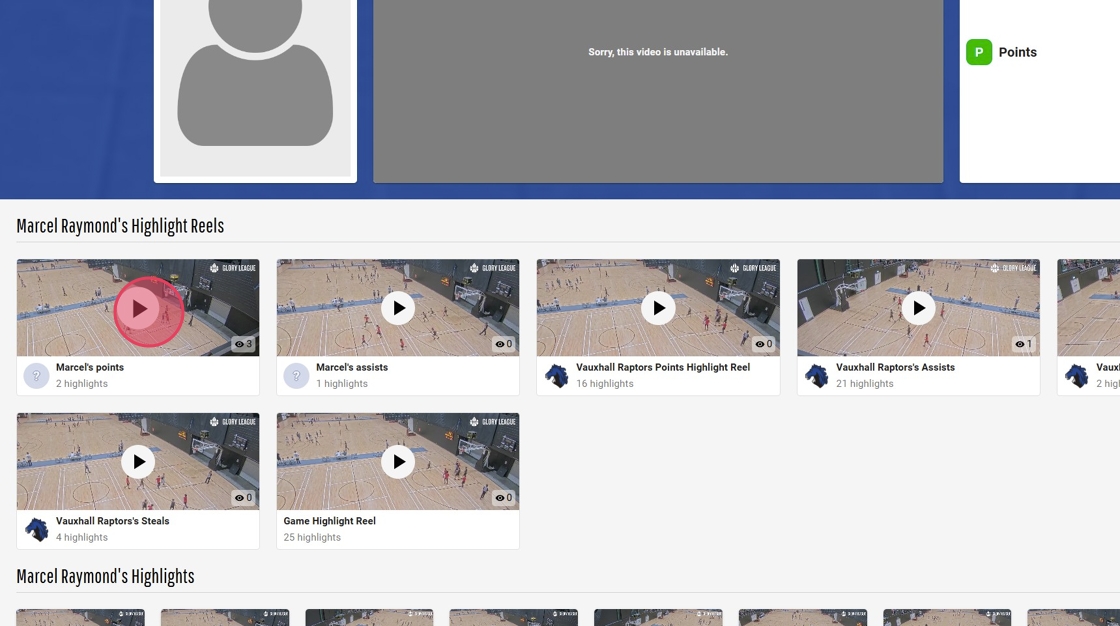1120x626 pixels.
Task: Open the Marcel's points title link
Action: click(x=90, y=367)
